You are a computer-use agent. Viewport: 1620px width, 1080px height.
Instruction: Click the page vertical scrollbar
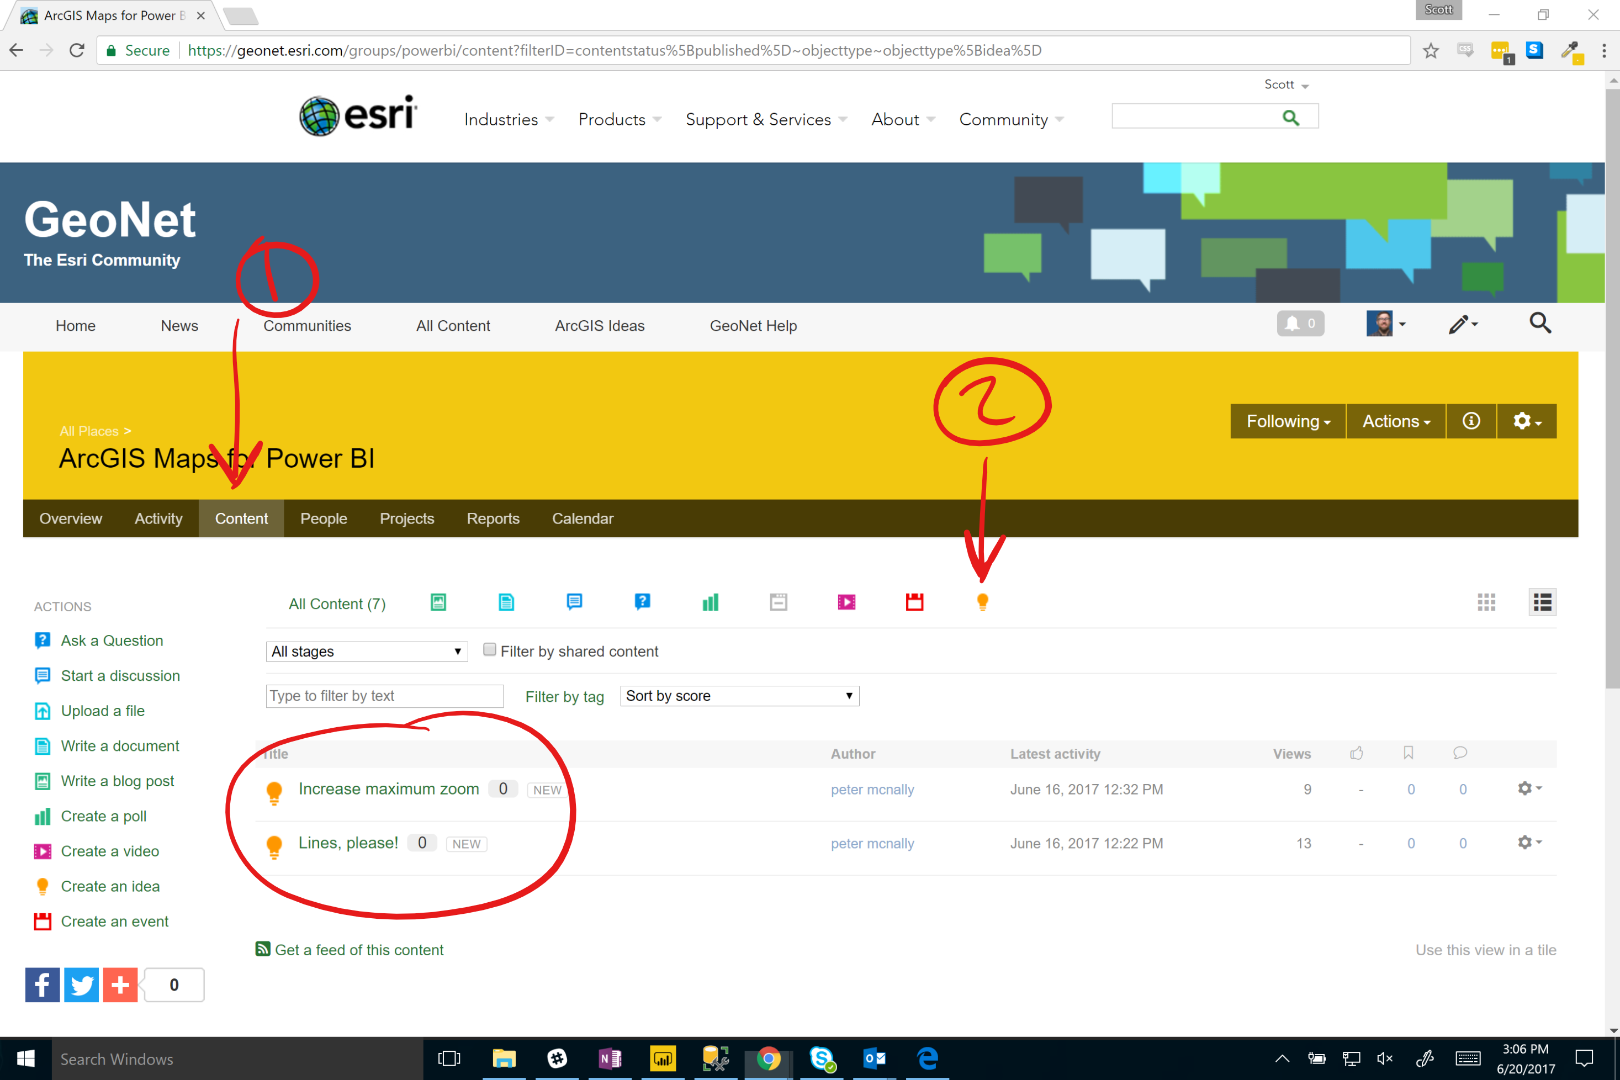click(1612, 390)
